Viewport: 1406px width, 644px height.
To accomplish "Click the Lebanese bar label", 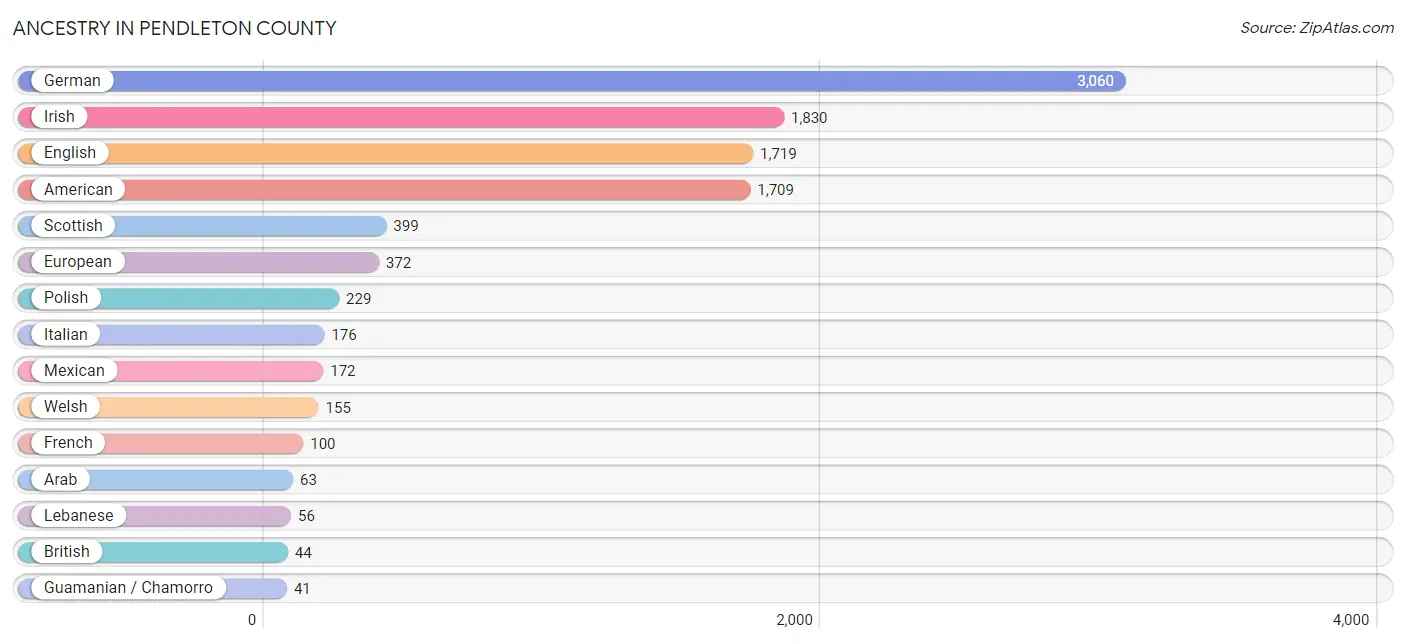I will 79,515.
